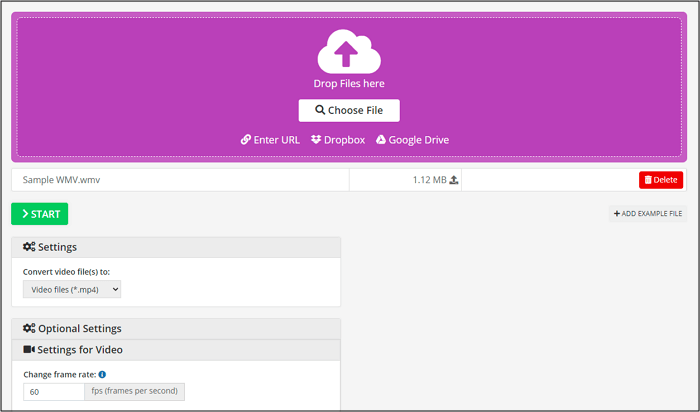Select the Sample WMV.wmv file row

click(180, 180)
